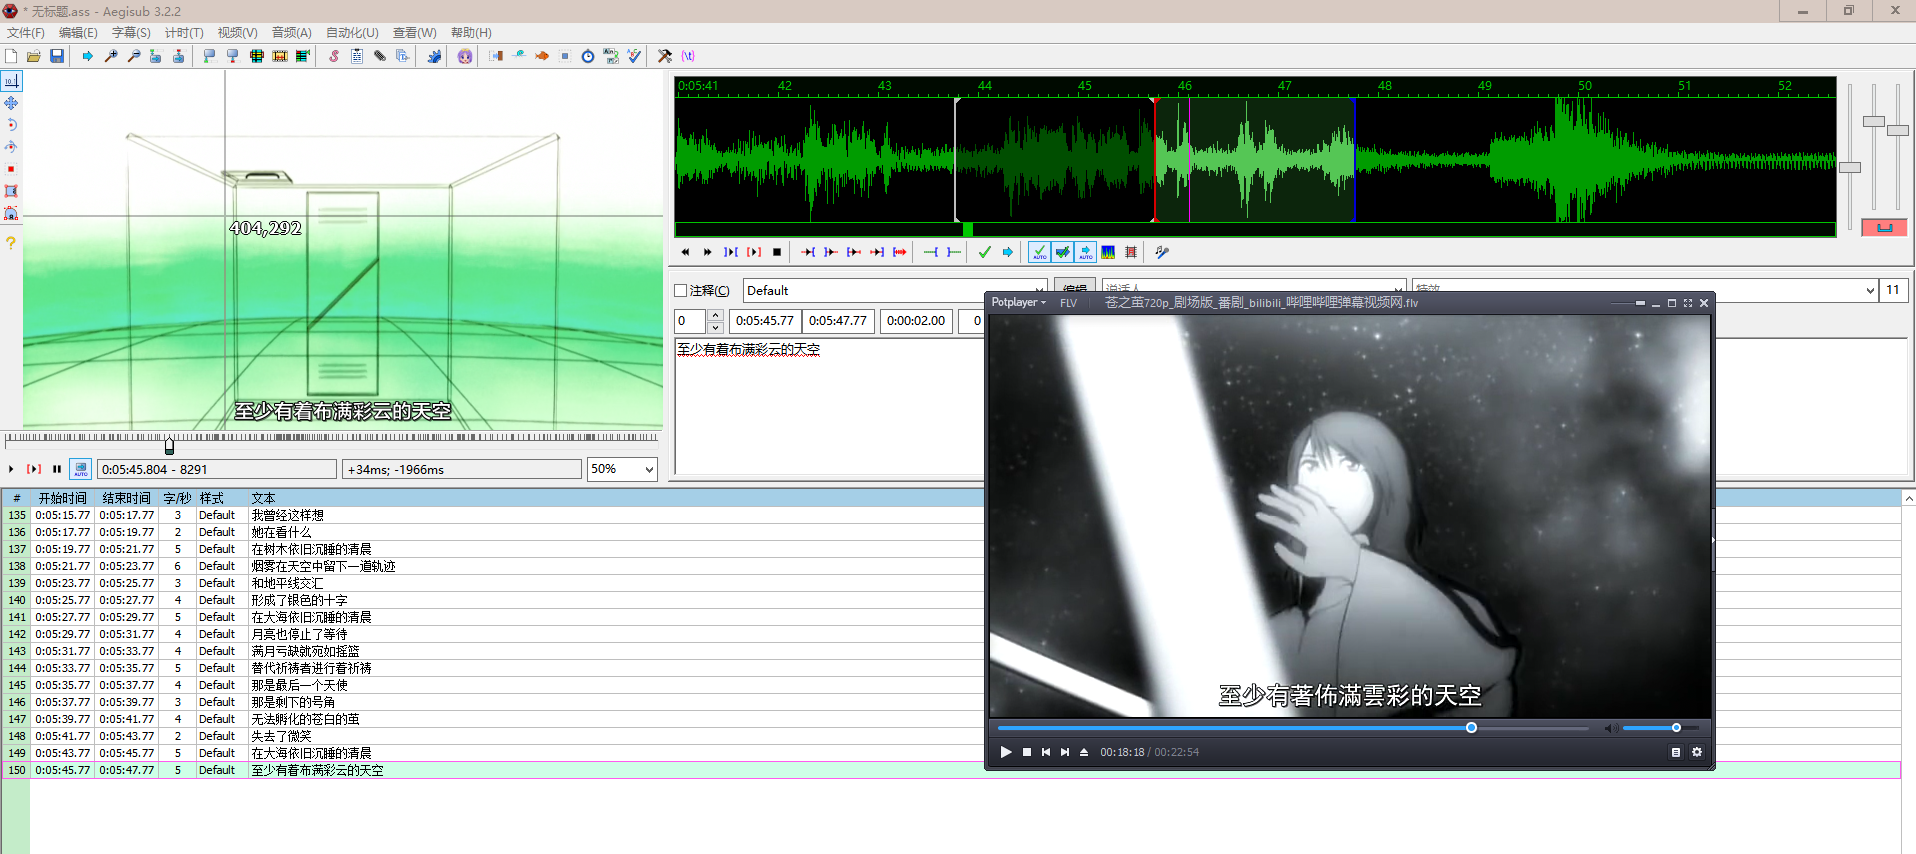Open the 帮助(H) menu
The image size is (1916, 854).
471,33
